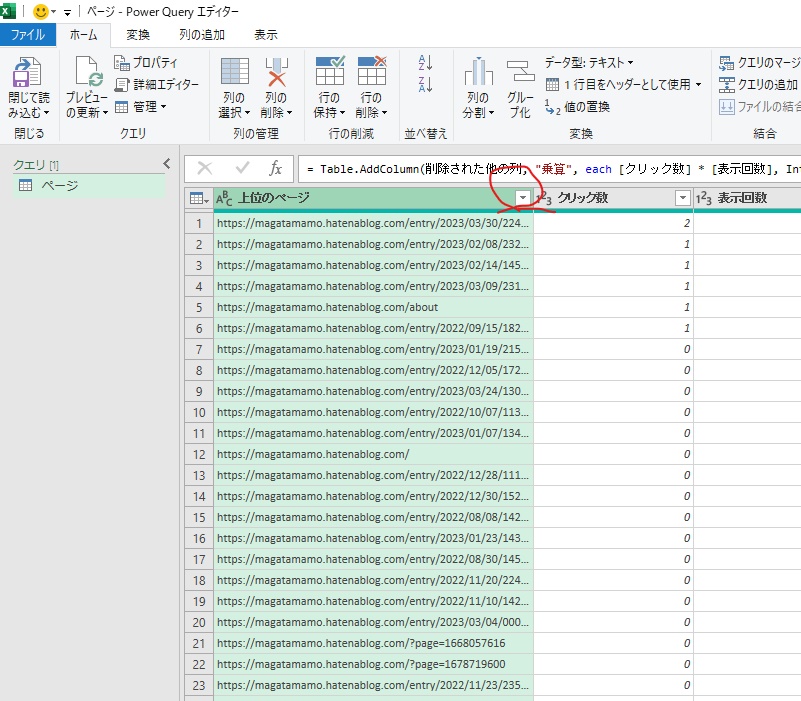801x701 pixels.
Task: Select row number 5
Action: click(199, 308)
